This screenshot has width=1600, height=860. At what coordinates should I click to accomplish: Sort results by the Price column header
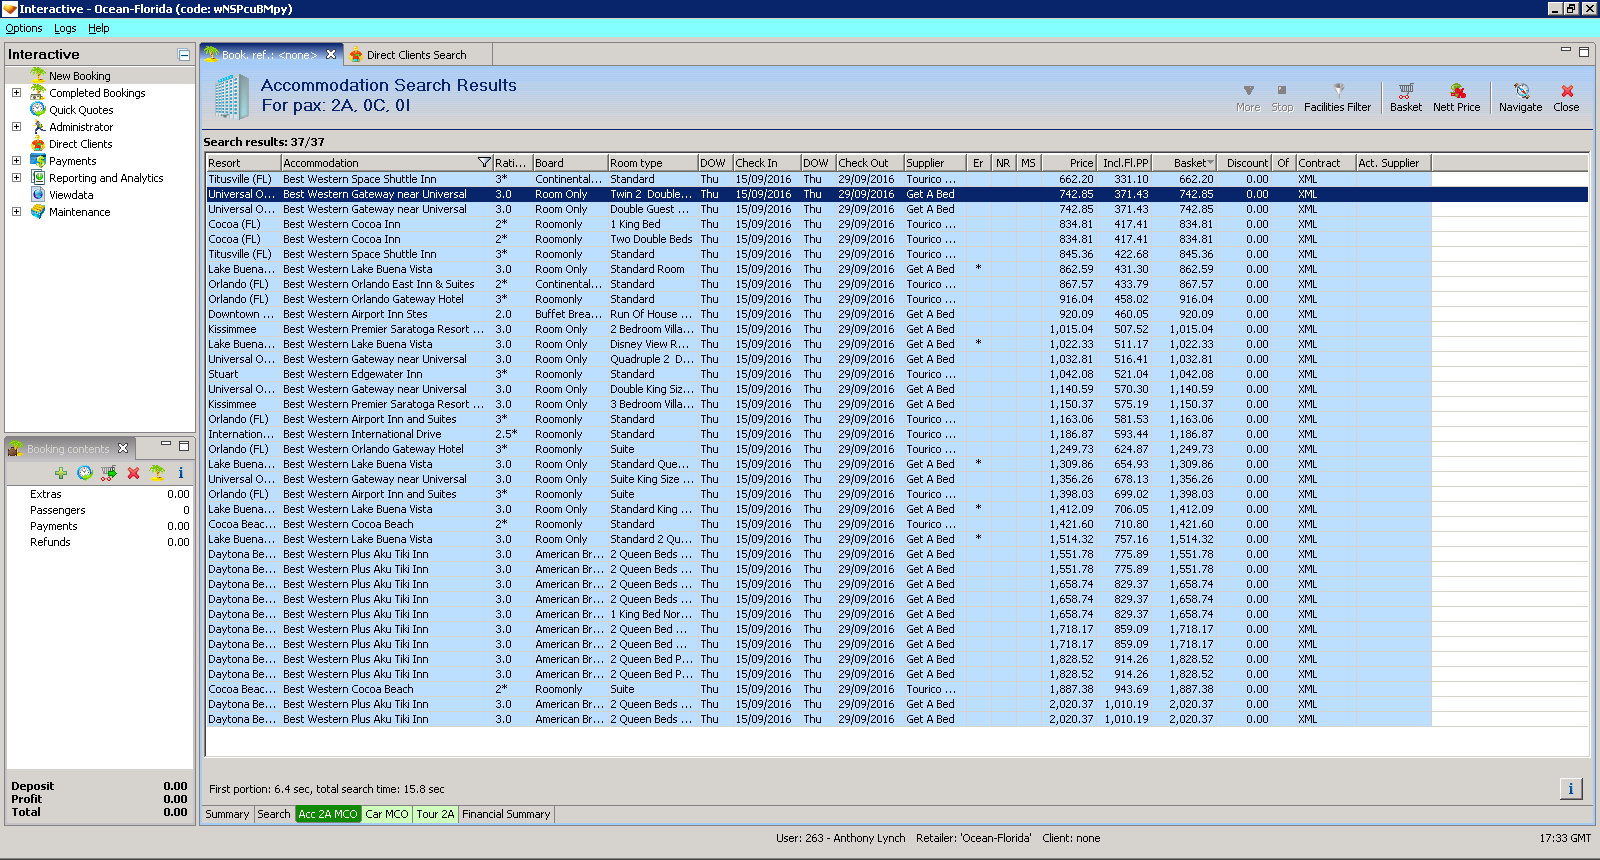pyautogui.click(x=1070, y=163)
